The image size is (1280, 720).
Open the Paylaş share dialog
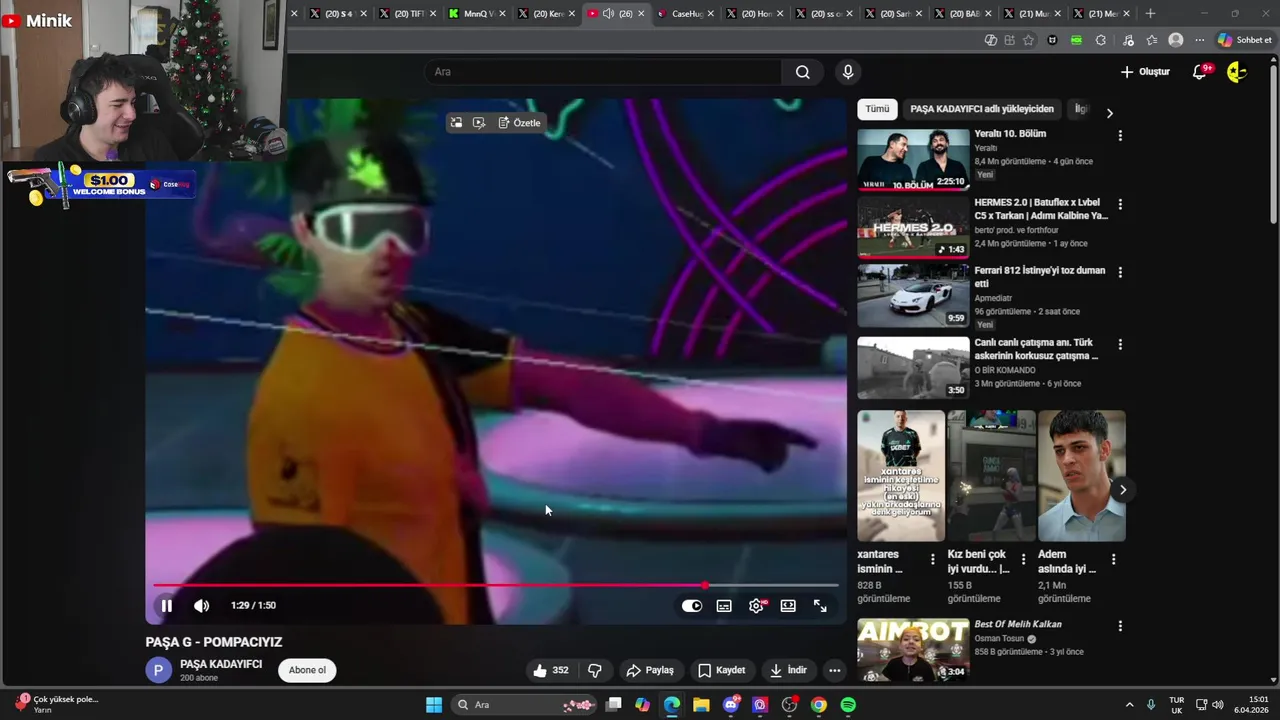coord(650,670)
